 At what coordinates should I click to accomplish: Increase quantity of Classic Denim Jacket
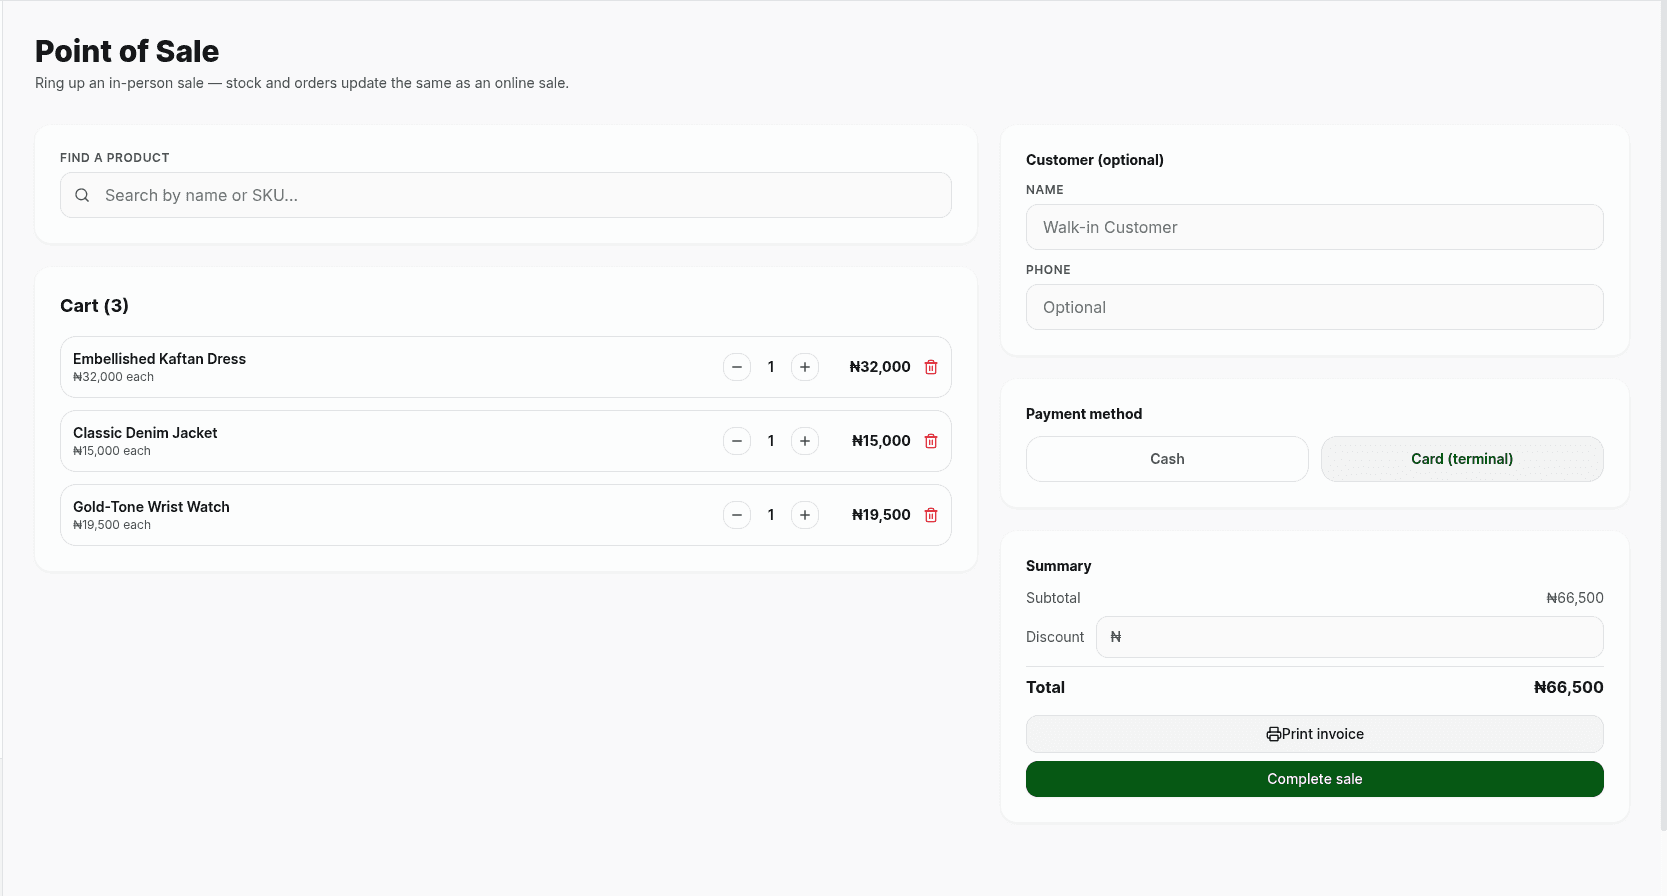click(x=805, y=441)
